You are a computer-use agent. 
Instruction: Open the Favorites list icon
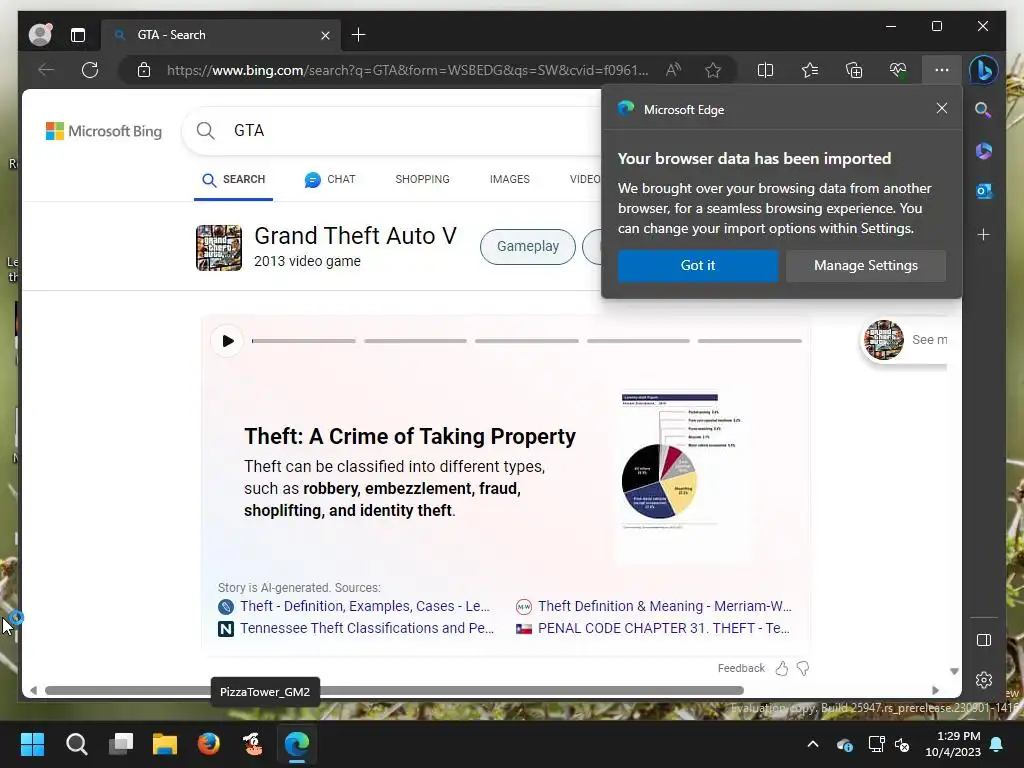tap(810, 70)
